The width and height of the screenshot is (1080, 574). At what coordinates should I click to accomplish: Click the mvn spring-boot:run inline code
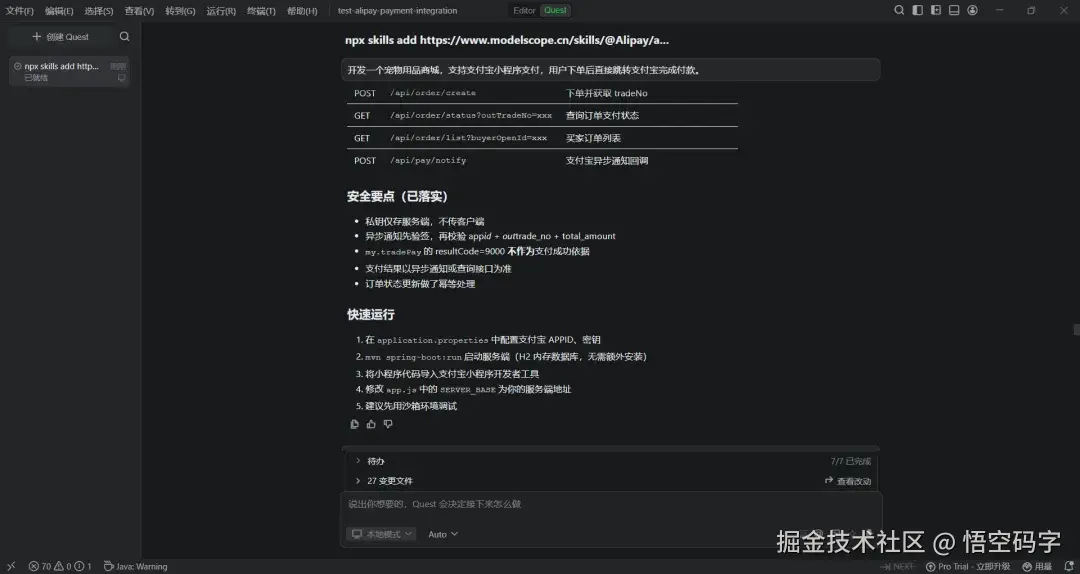coord(413,357)
